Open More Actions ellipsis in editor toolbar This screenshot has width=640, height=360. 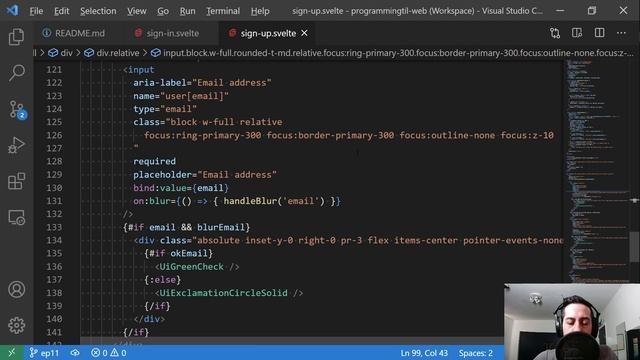pyautogui.click(x=621, y=33)
